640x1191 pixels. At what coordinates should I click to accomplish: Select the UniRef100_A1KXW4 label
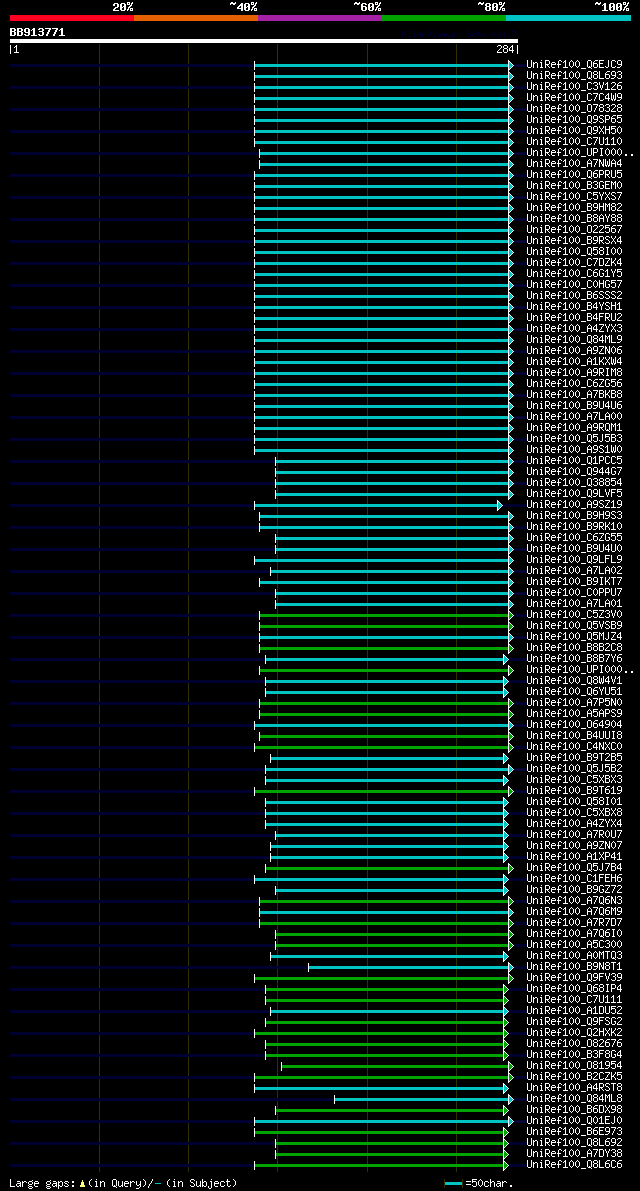[x=574, y=362]
